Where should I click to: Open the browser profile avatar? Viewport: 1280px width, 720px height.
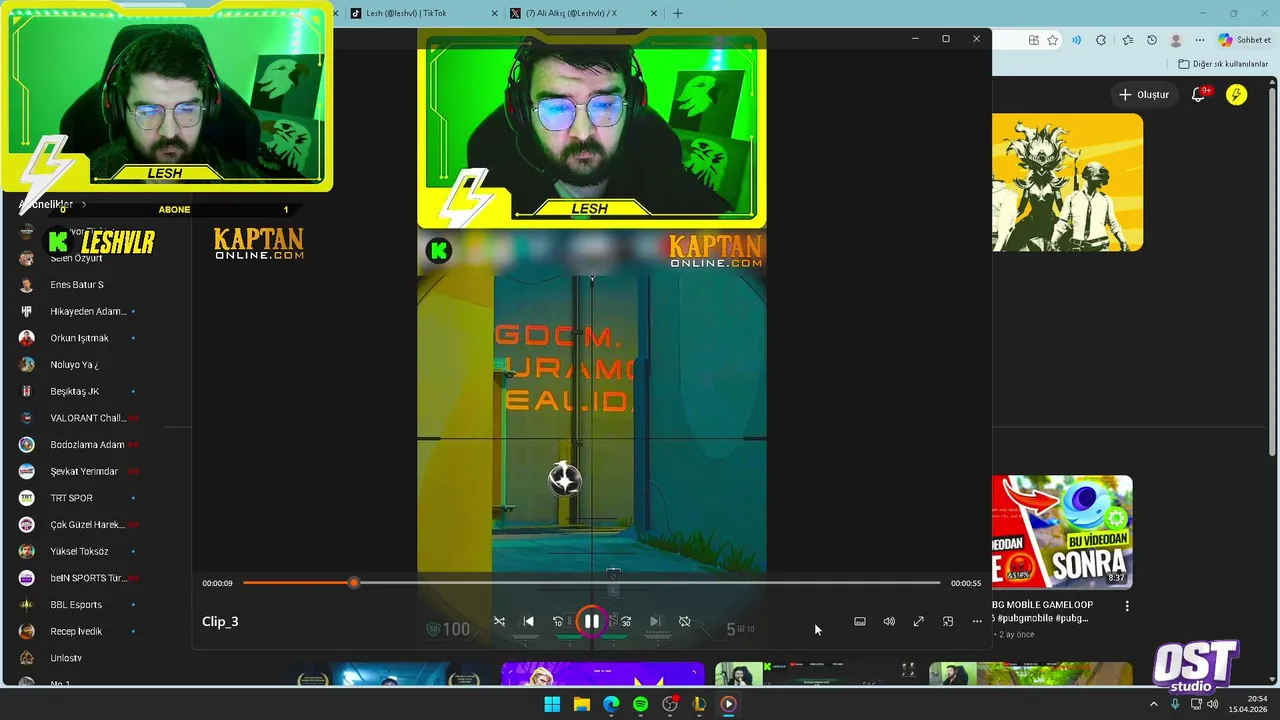1176,40
